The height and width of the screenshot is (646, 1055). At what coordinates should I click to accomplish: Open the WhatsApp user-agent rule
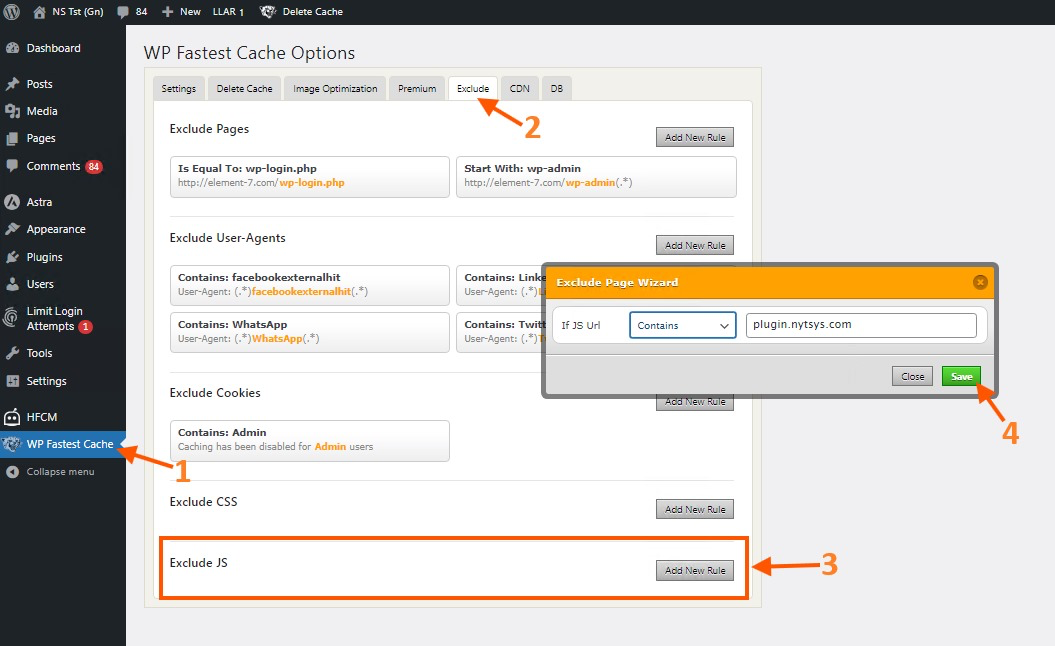310,332
